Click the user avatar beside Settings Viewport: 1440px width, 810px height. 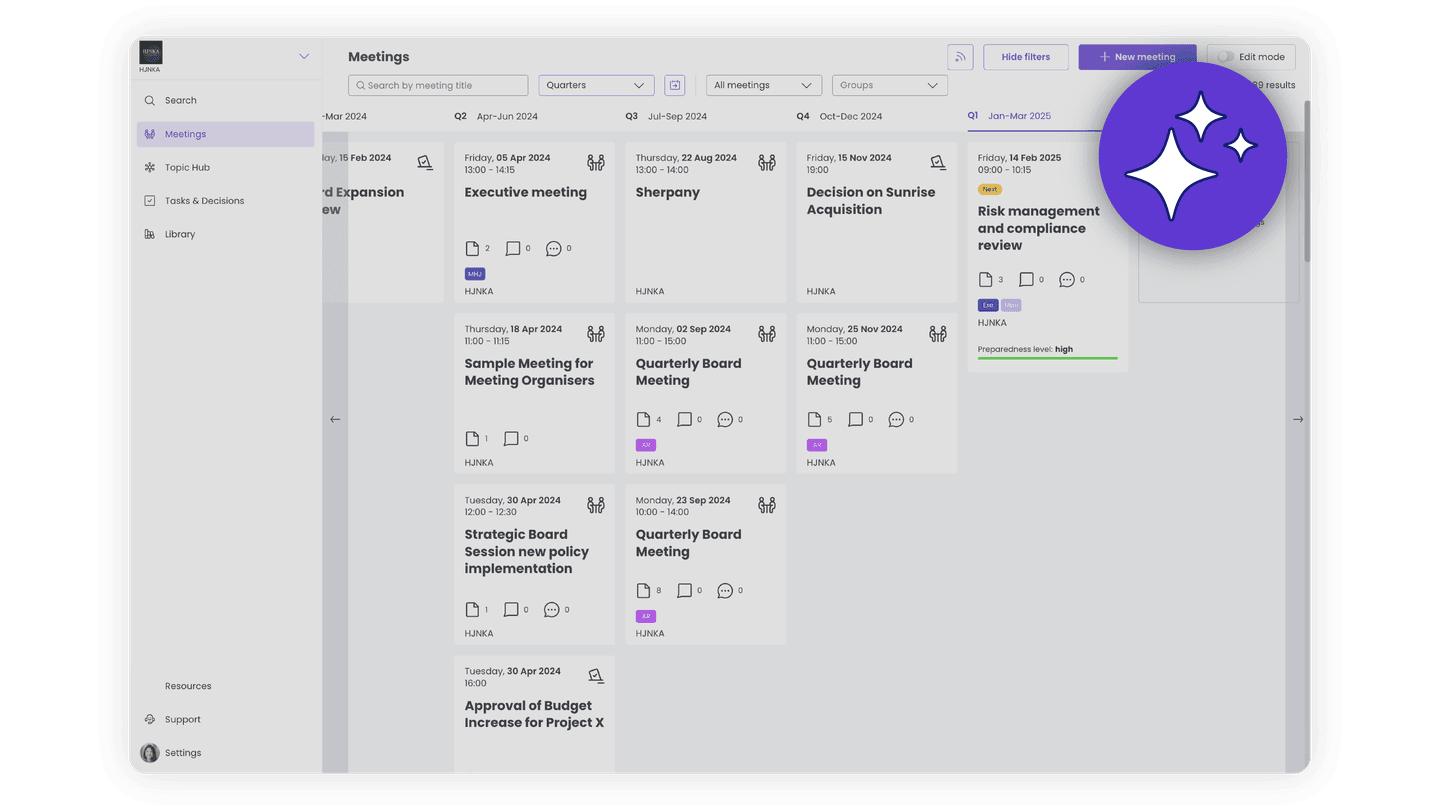150,753
